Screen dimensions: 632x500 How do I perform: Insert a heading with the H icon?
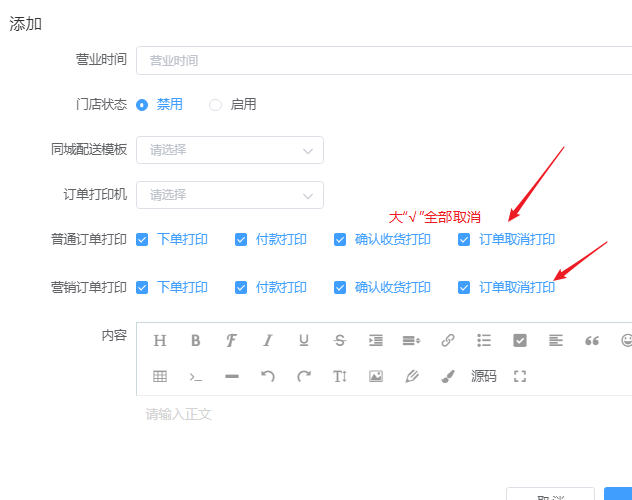160,341
